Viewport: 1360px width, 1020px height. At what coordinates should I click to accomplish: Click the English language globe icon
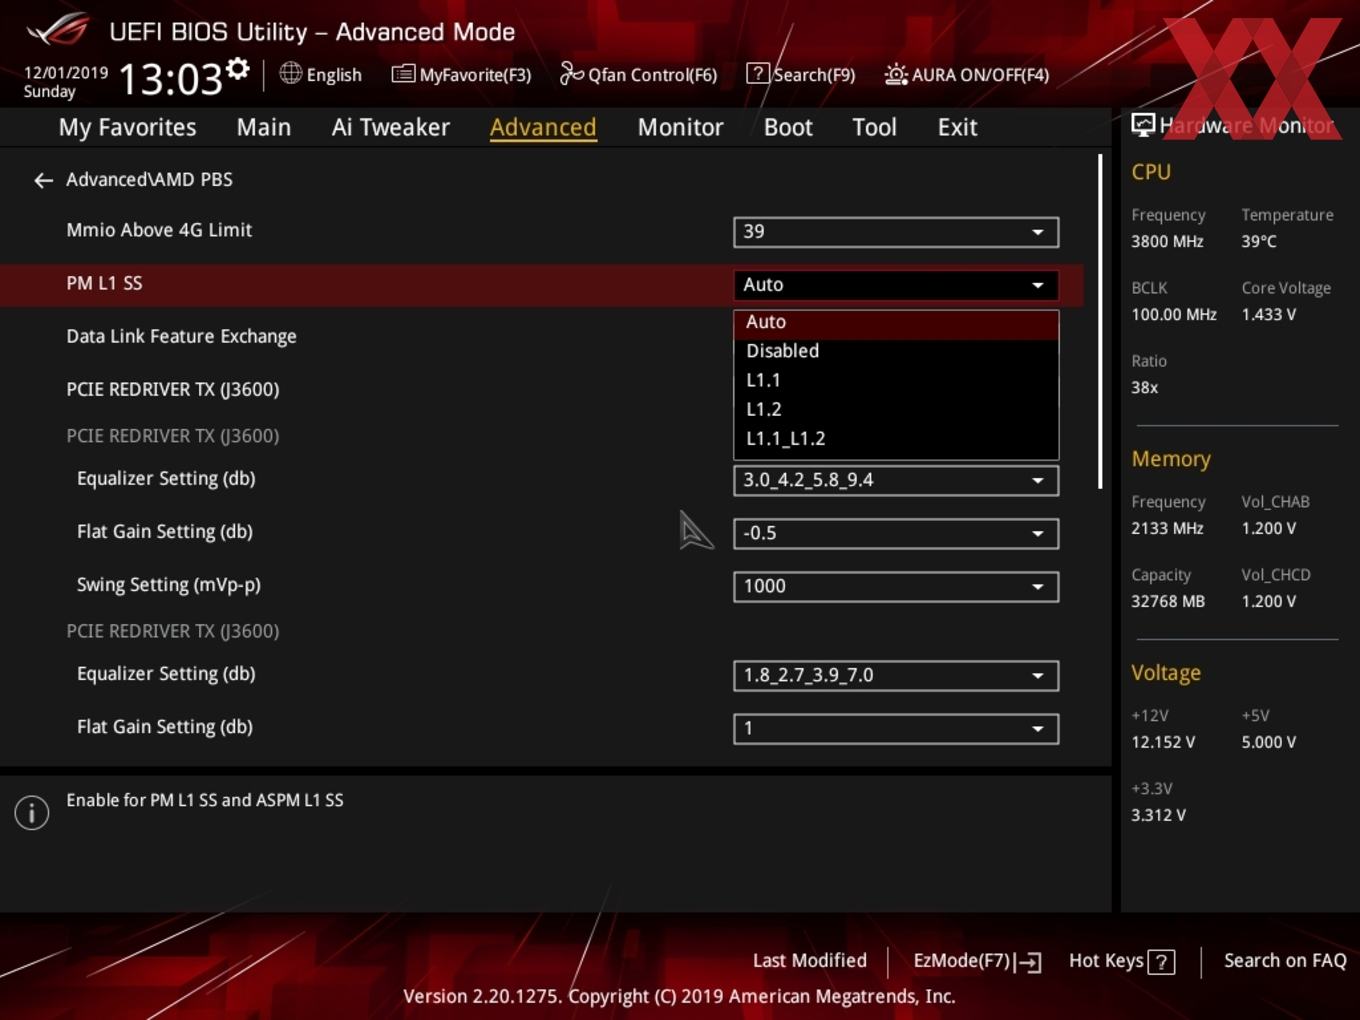290,73
